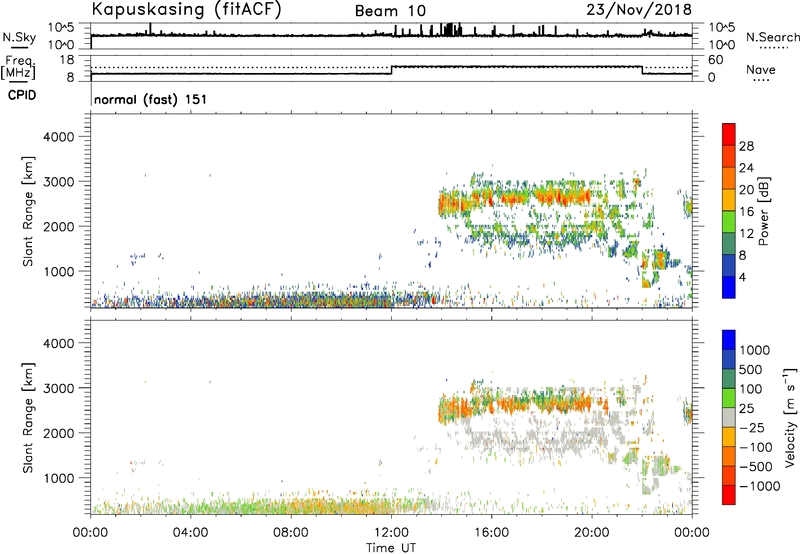Click the 20:00 time tick label
The height and width of the screenshot is (554, 800).
click(592, 533)
